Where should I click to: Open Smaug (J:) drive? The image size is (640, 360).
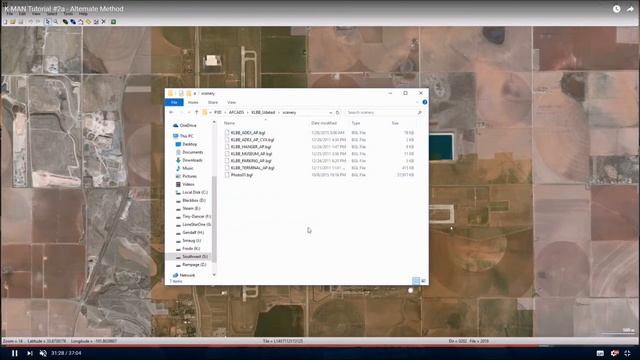[x=191, y=241]
